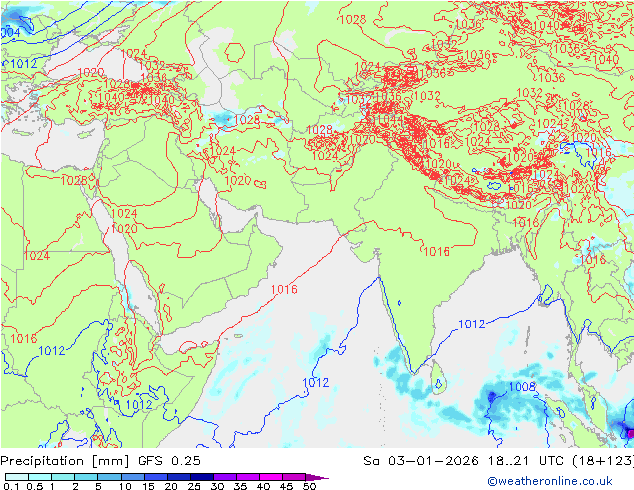Click the 10–15 mm legend color swatch

click(x=132, y=477)
